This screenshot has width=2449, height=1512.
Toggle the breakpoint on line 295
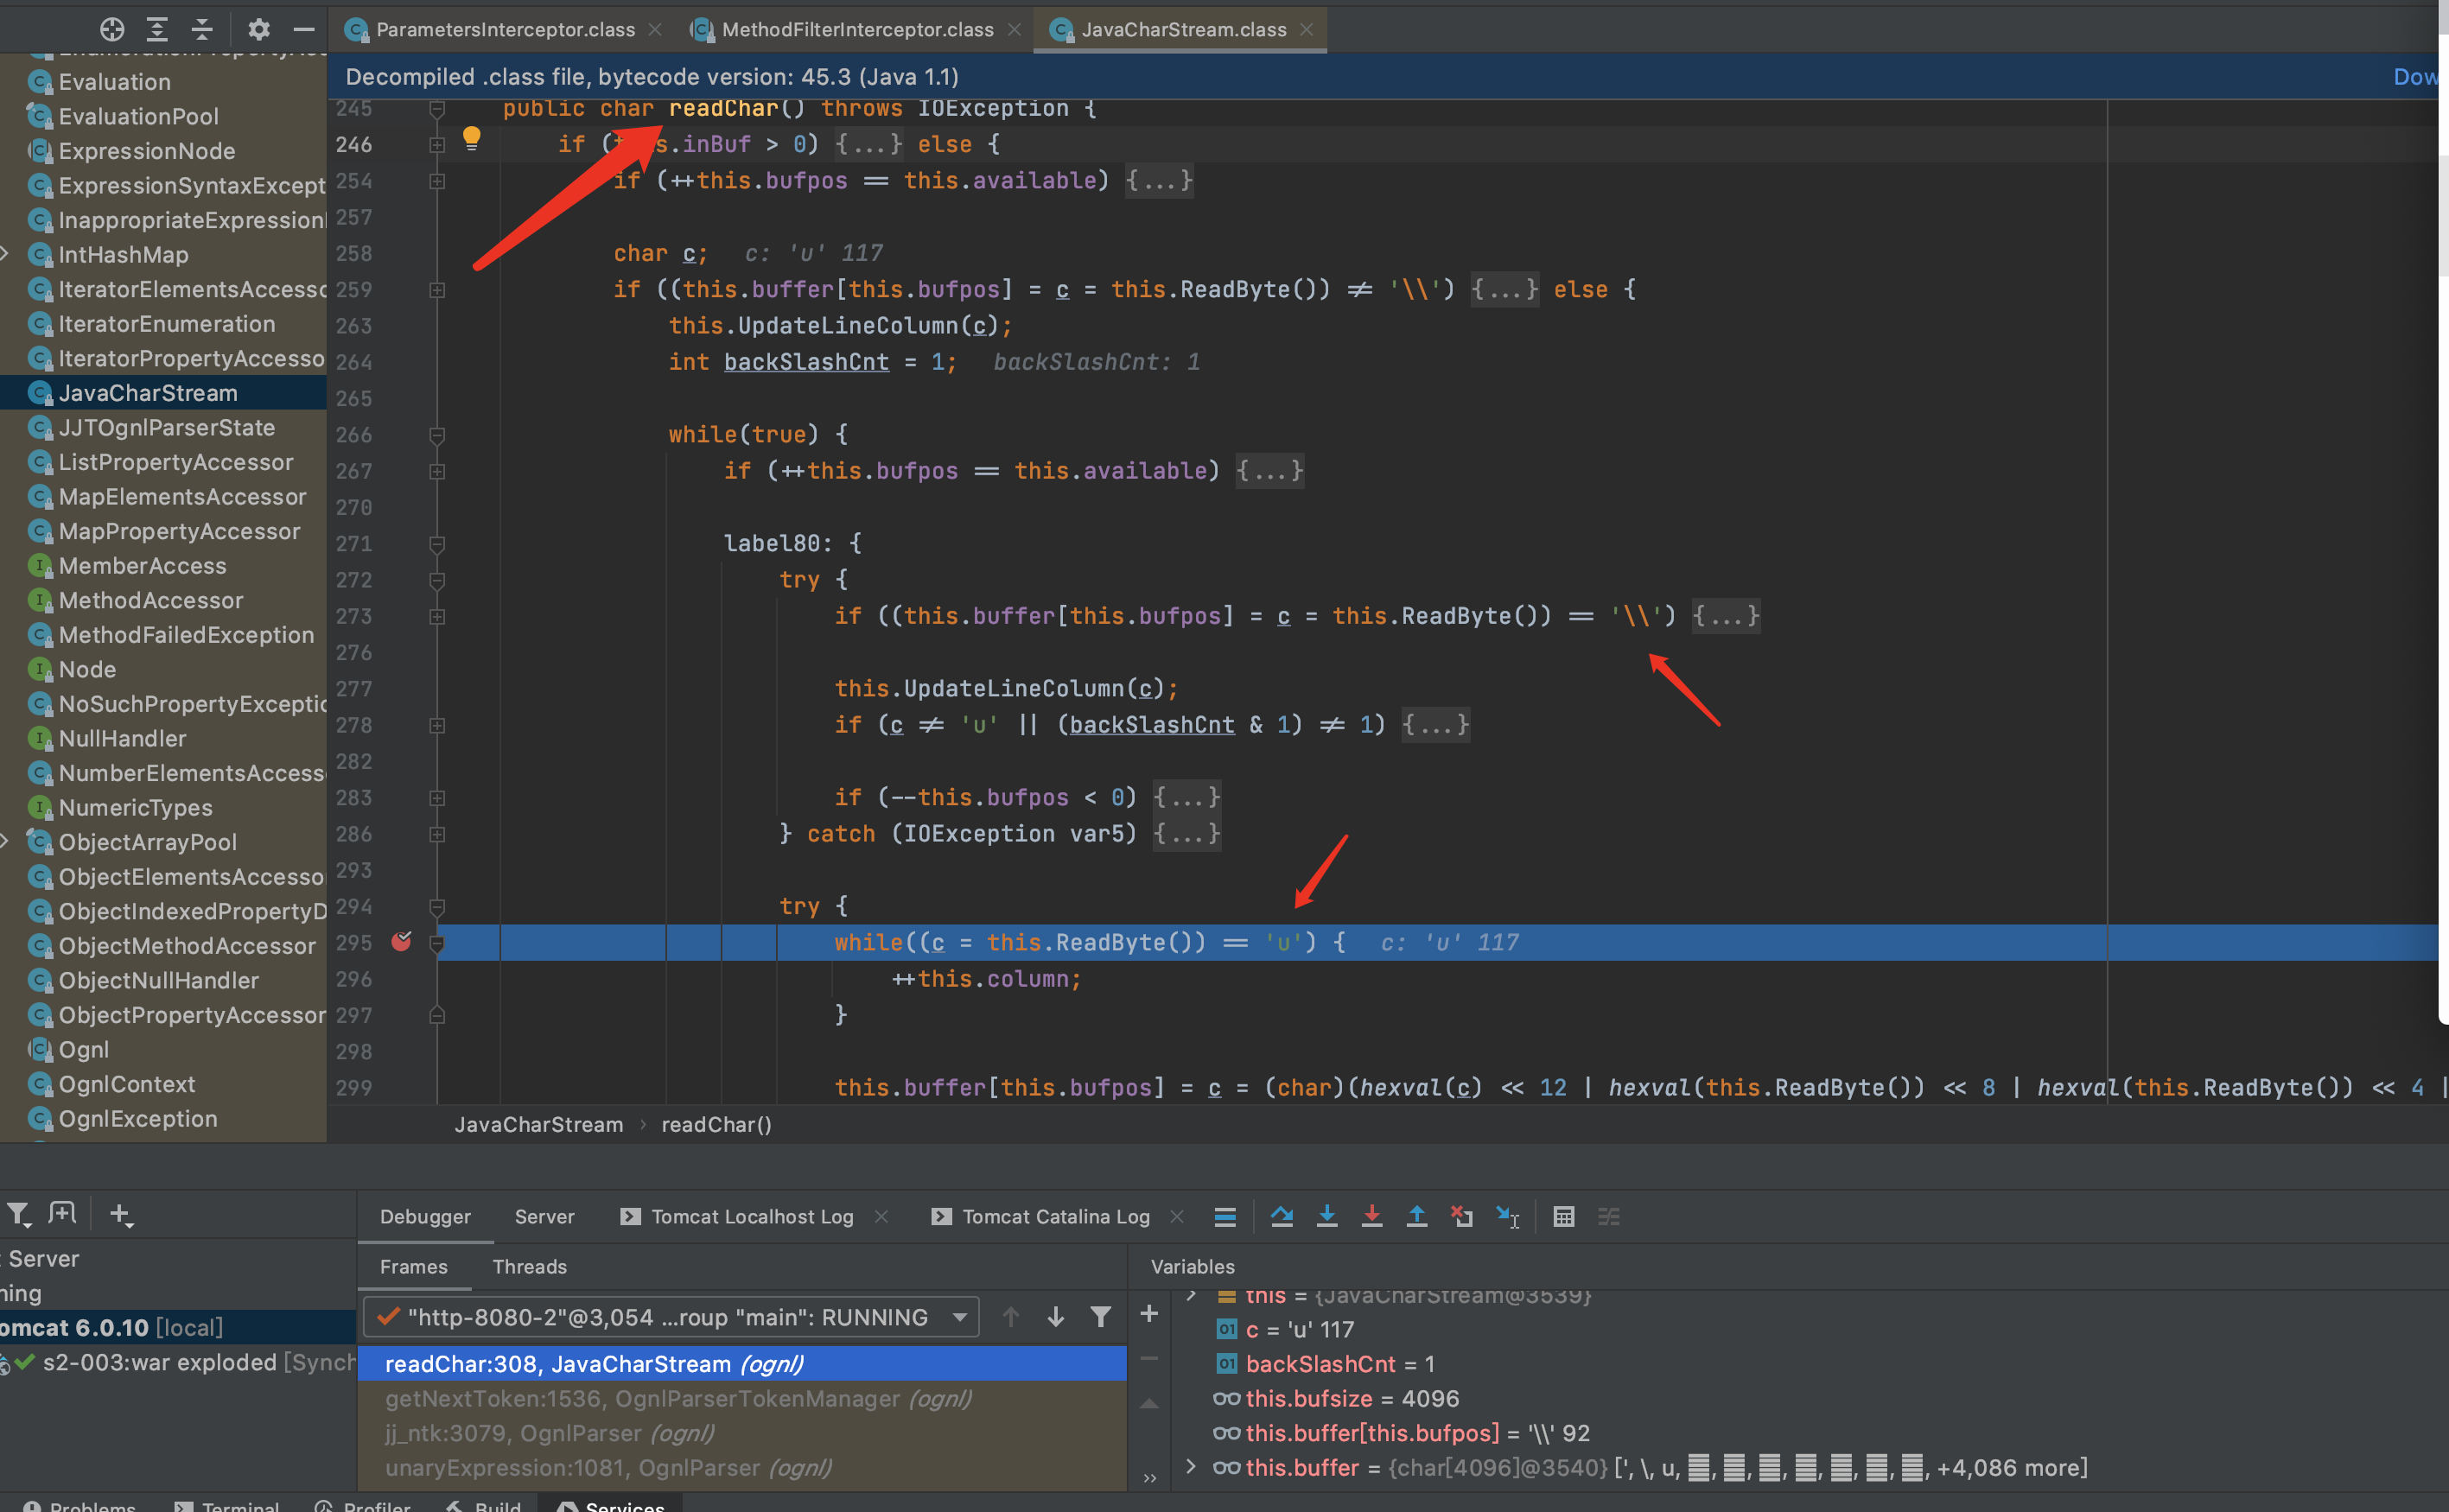click(402, 941)
